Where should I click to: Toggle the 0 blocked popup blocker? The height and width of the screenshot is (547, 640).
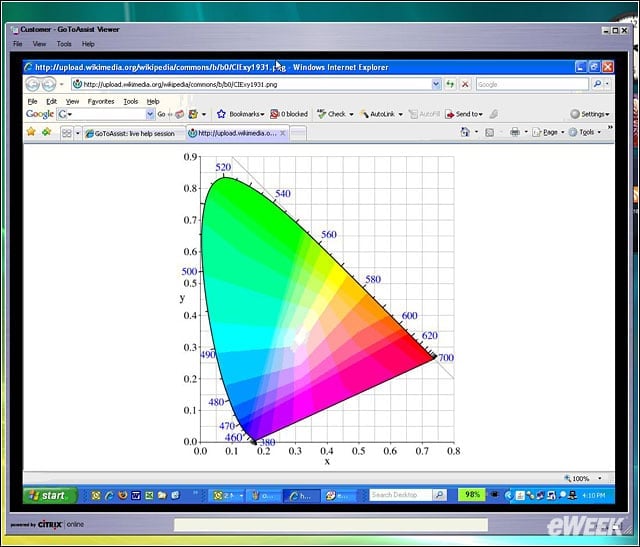click(x=289, y=114)
